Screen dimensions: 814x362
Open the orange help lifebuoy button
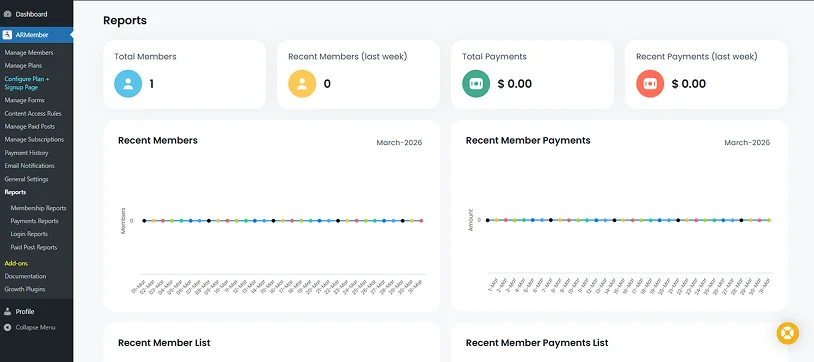[788, 333]
